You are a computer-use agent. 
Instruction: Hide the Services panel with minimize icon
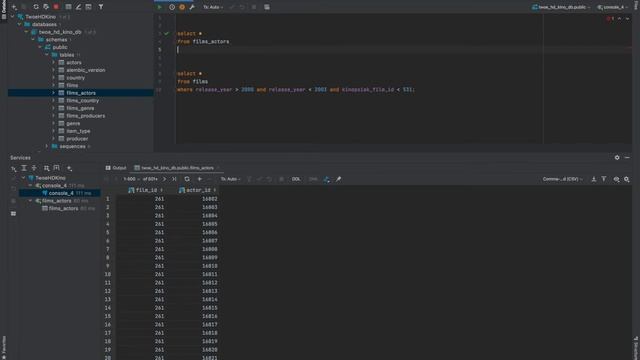tap(627, 158)
